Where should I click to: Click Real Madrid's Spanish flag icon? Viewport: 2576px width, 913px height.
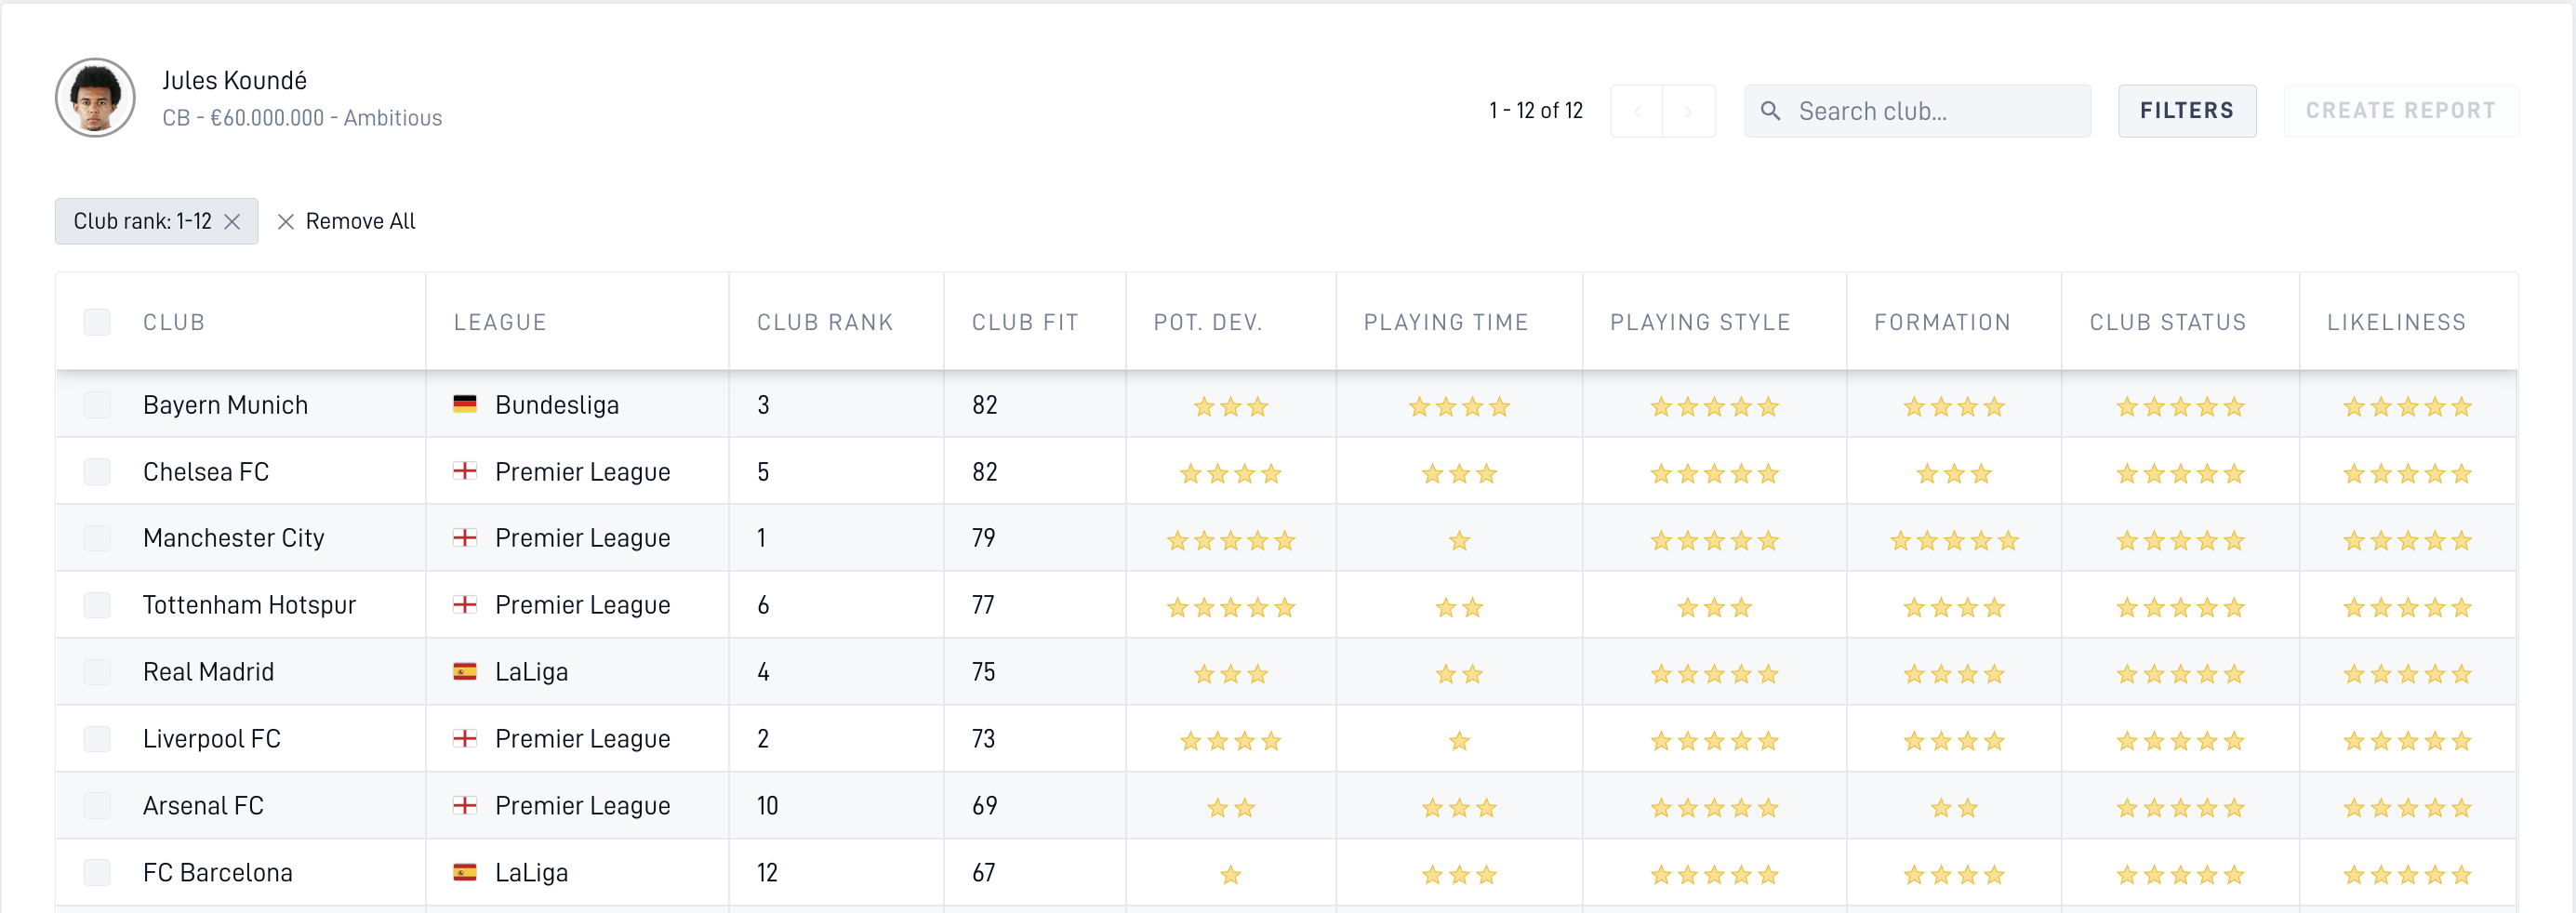point(465,670)
